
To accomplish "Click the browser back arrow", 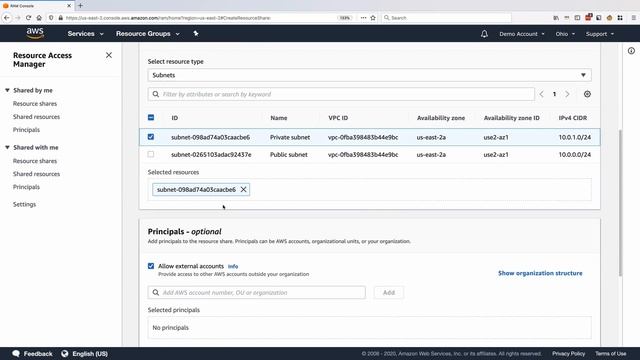I will [x=7, y=18].
